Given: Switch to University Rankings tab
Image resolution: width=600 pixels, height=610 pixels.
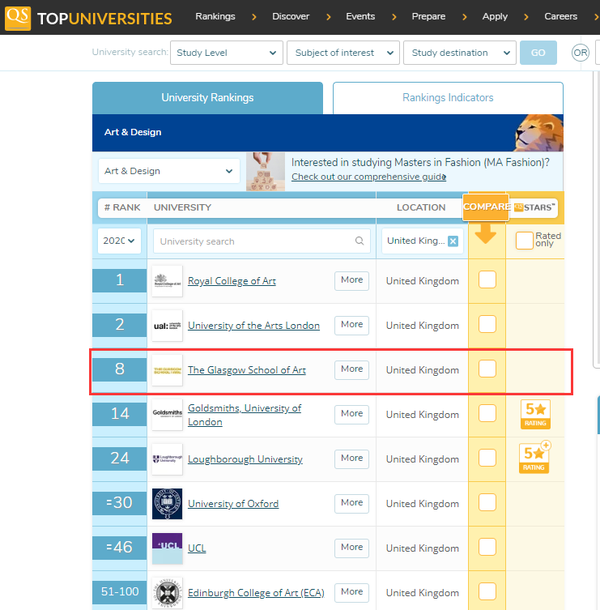Looking at the screenshot, I should [x=207, y=98].
